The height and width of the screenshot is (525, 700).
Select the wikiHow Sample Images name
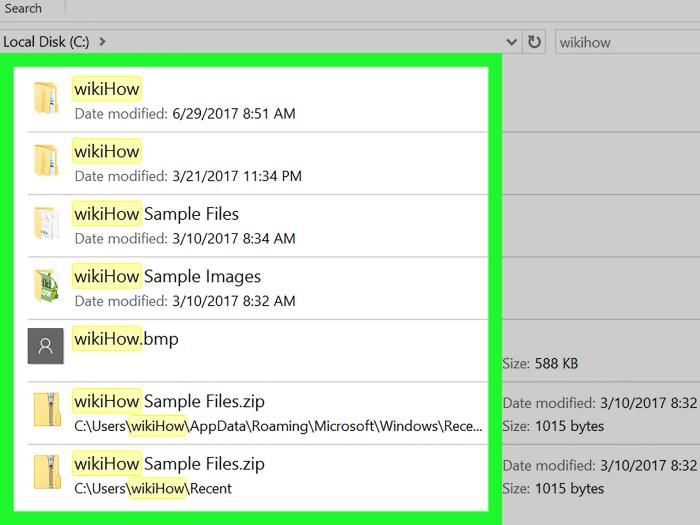pos(167,276)
